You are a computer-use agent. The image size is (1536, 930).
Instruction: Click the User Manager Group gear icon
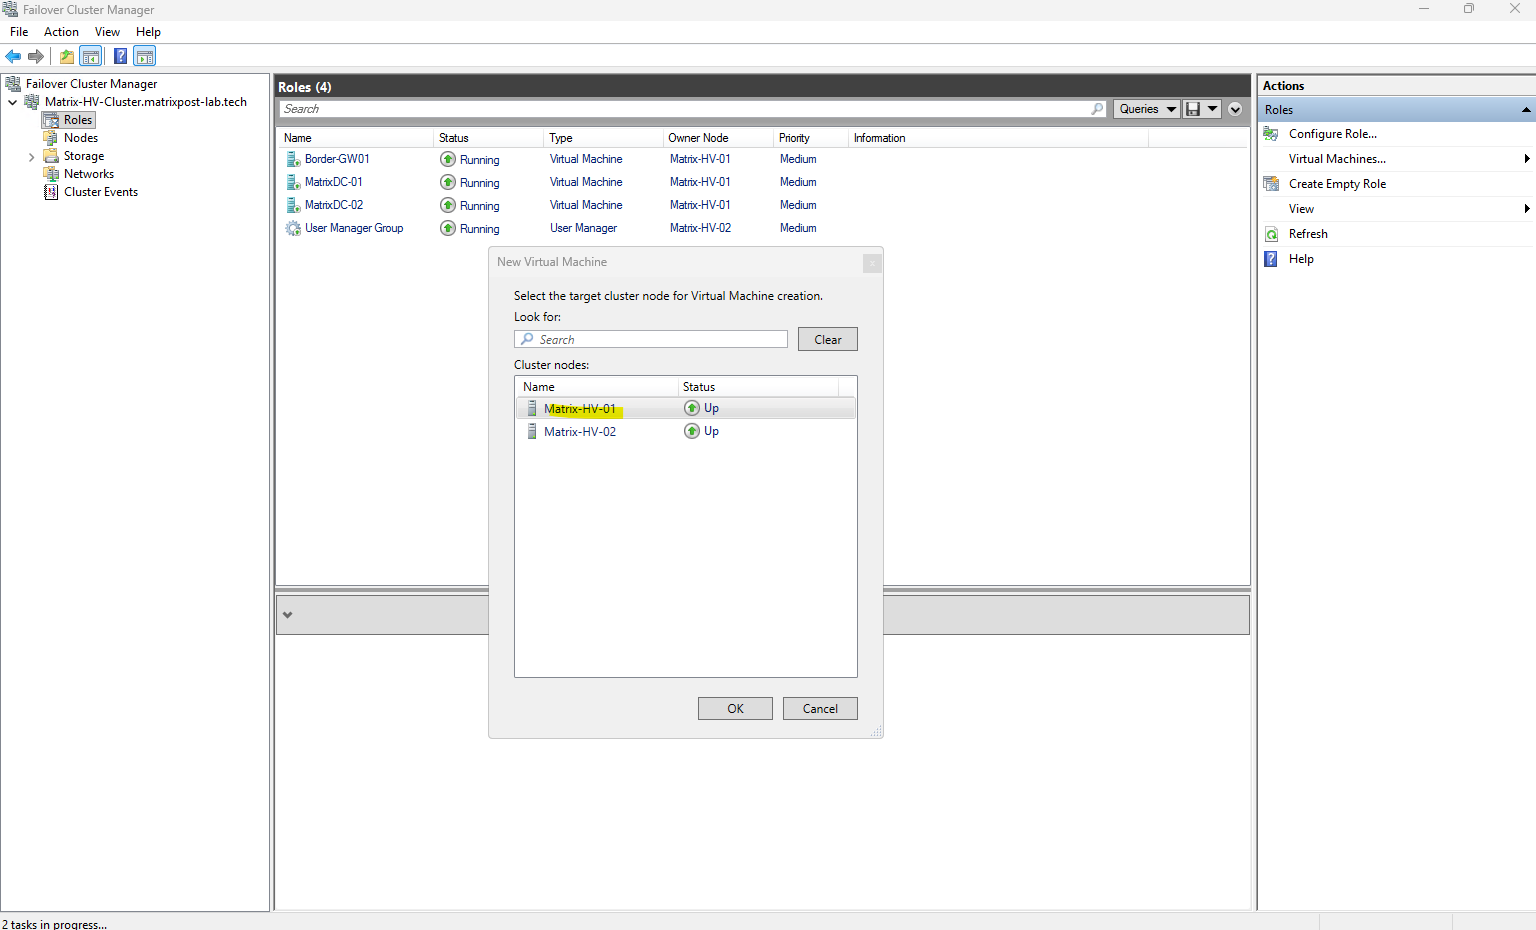[293, 228]
